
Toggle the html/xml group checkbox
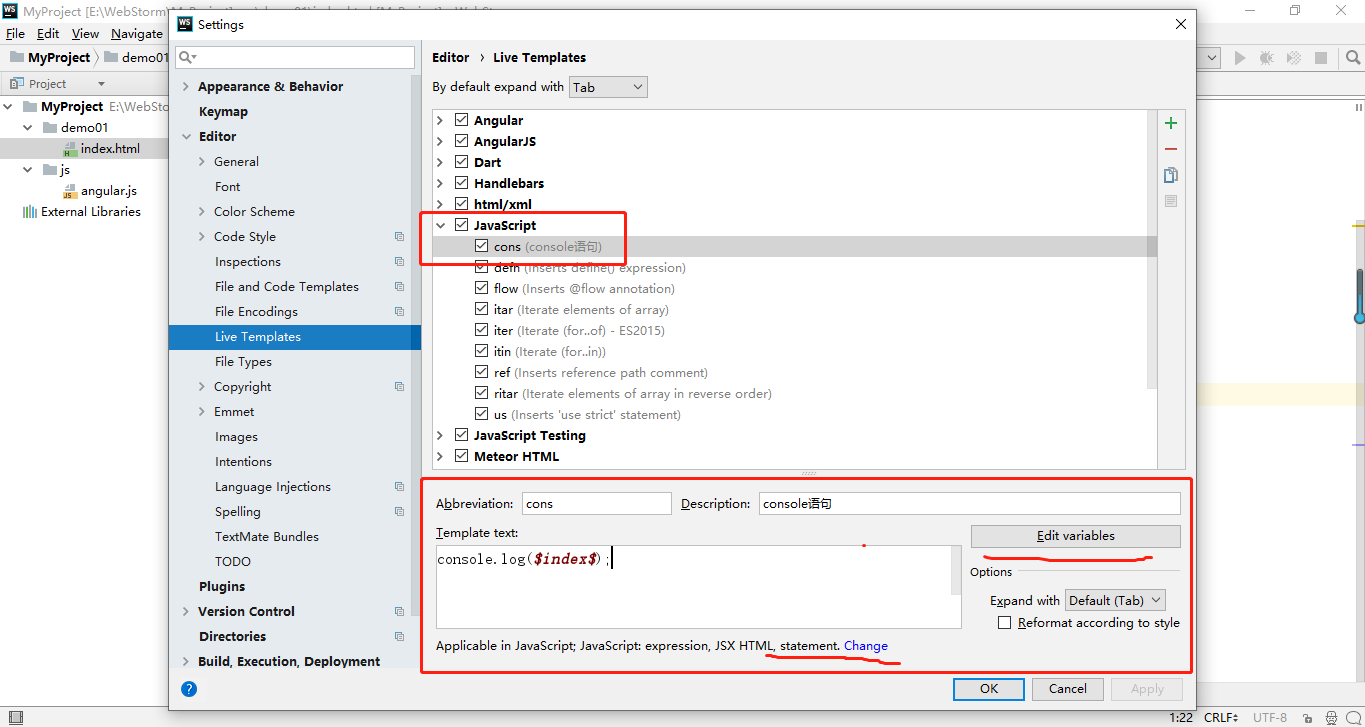coord(461,204)
